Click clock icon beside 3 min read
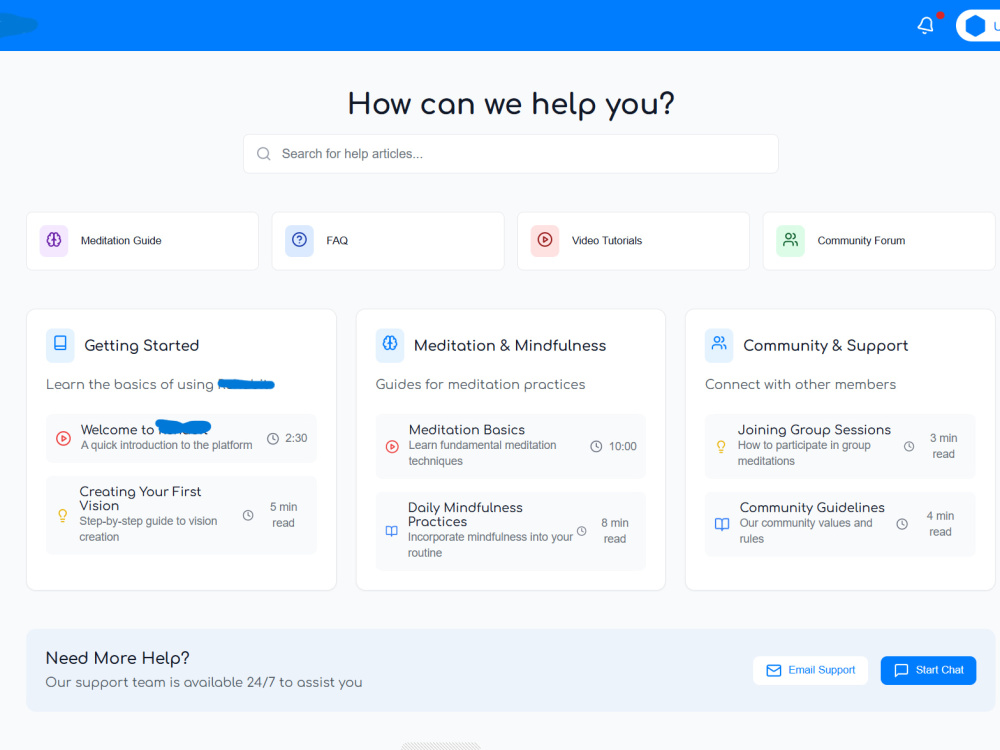This screenshot has width=1000, height=750. point(909,446)
